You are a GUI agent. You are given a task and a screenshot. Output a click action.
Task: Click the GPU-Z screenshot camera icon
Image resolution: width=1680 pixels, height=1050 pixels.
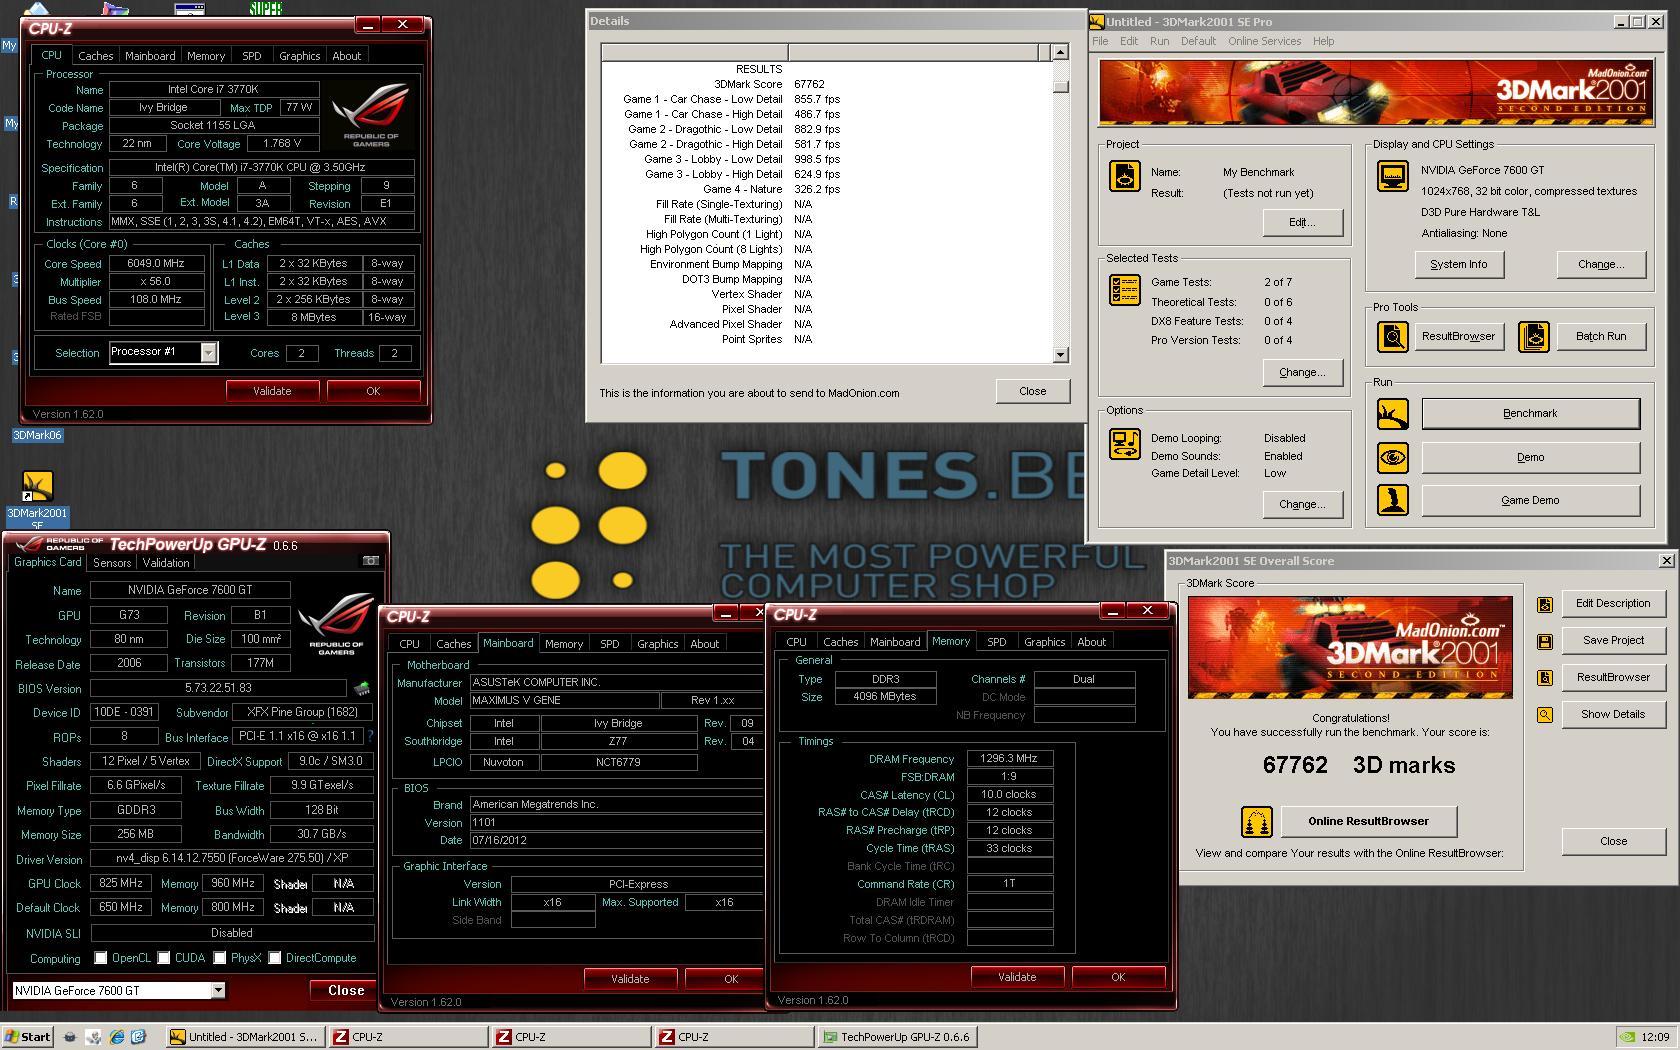(370, 561)
